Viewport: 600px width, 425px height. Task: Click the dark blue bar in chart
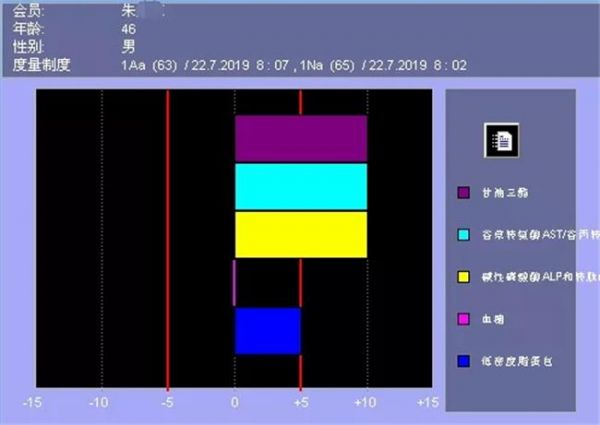[x=267, y=330]
